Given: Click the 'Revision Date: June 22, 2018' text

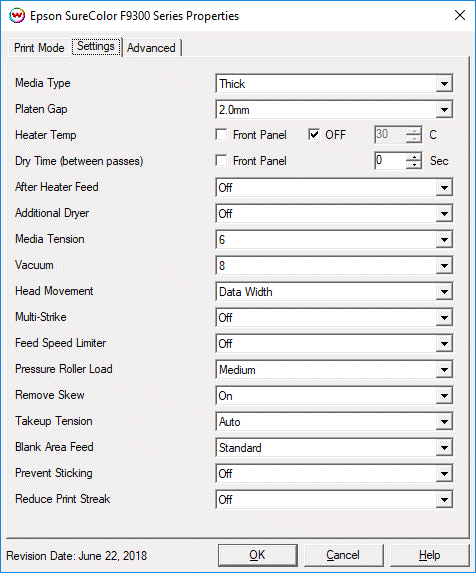Looking at the screenshot, I should (x=77, y=556).
